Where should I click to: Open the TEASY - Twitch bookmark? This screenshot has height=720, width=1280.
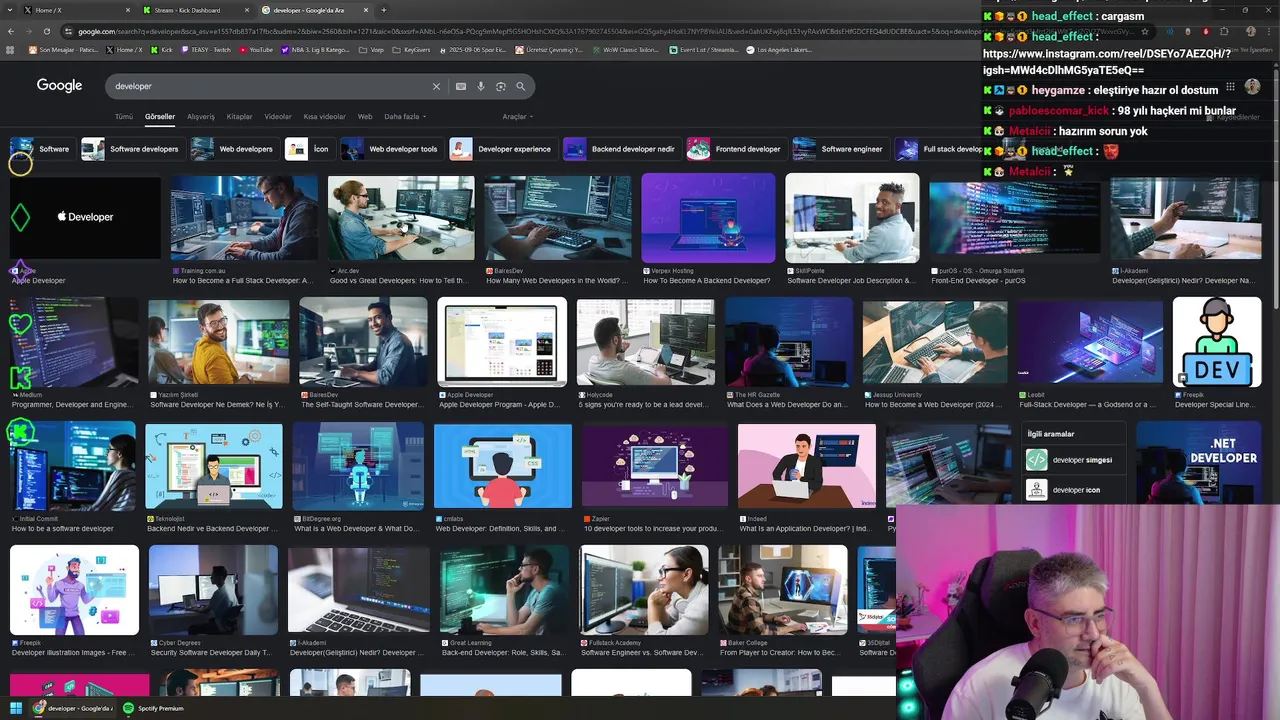[x=208, y=49]
